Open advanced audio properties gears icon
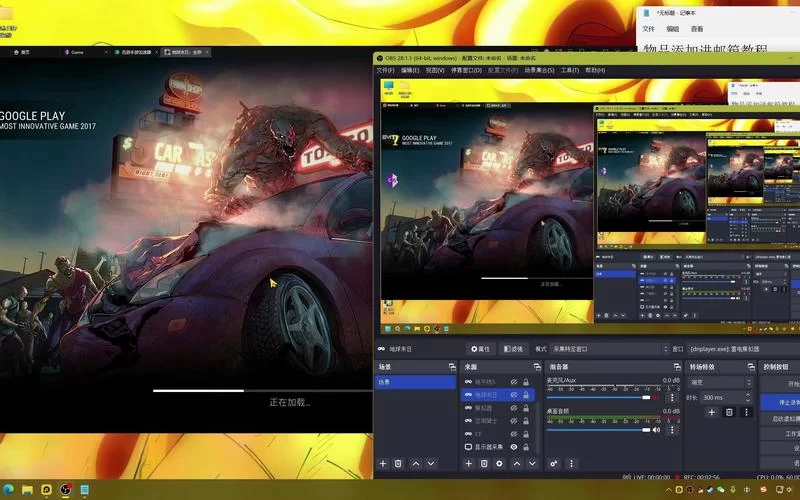Image resolution: width=800 pixels, height=500 pixels. 554,463
